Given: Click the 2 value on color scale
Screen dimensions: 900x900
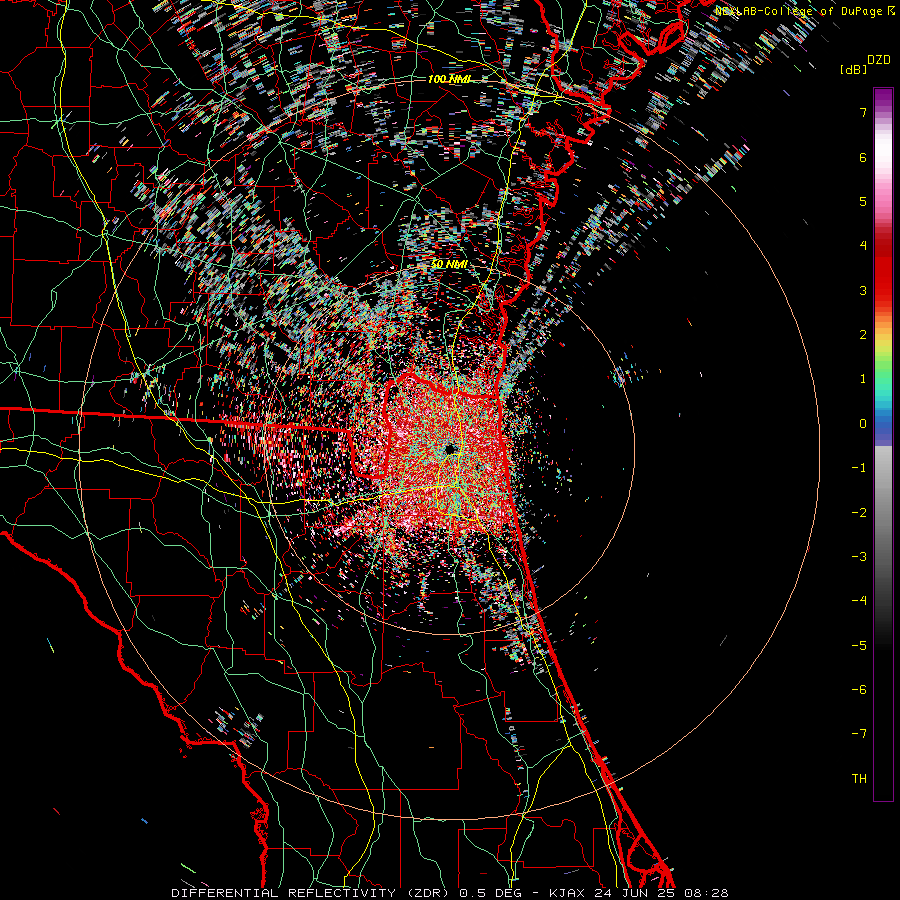Looking at the screenshot, I should point(863,335).
